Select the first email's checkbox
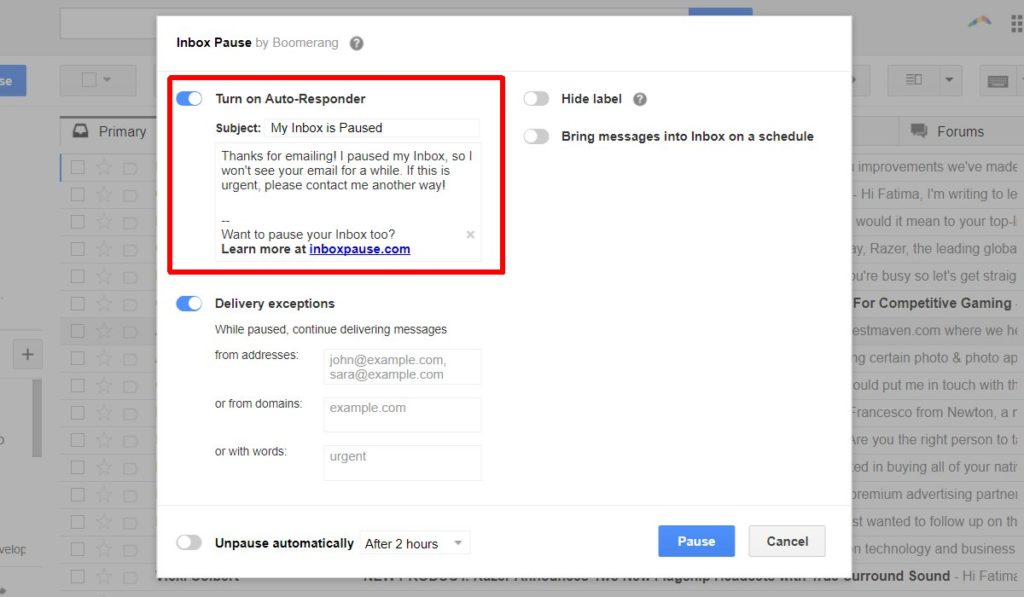1024x597 pixels. 77,166
